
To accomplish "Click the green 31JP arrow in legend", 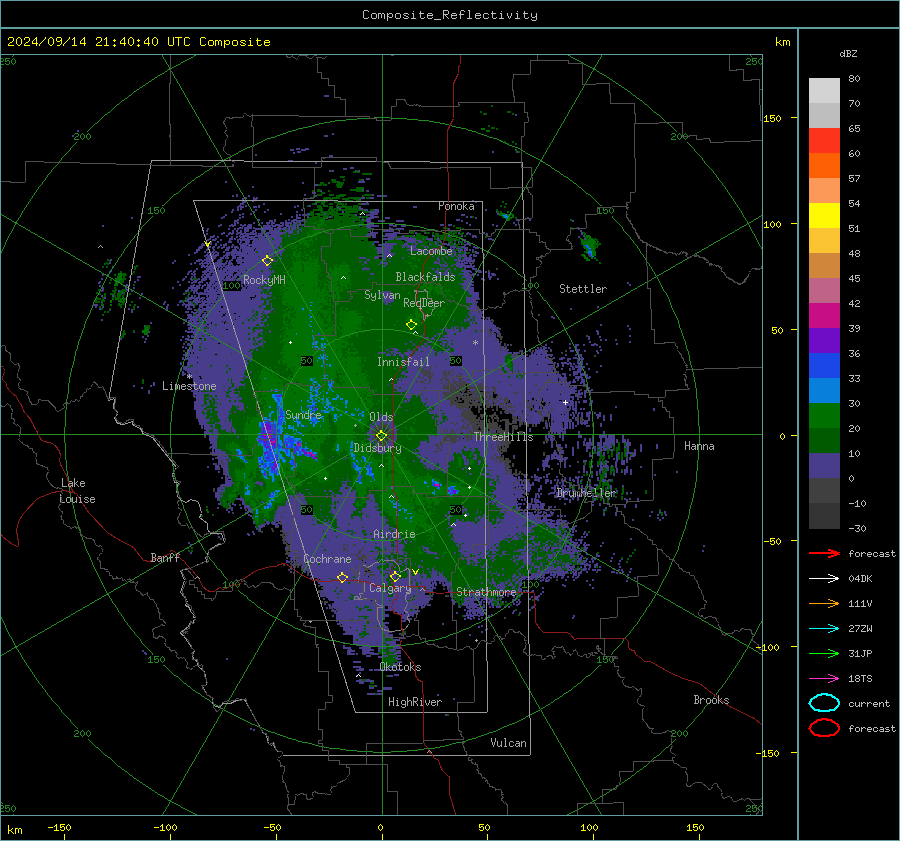I will [x=824, y=653].
